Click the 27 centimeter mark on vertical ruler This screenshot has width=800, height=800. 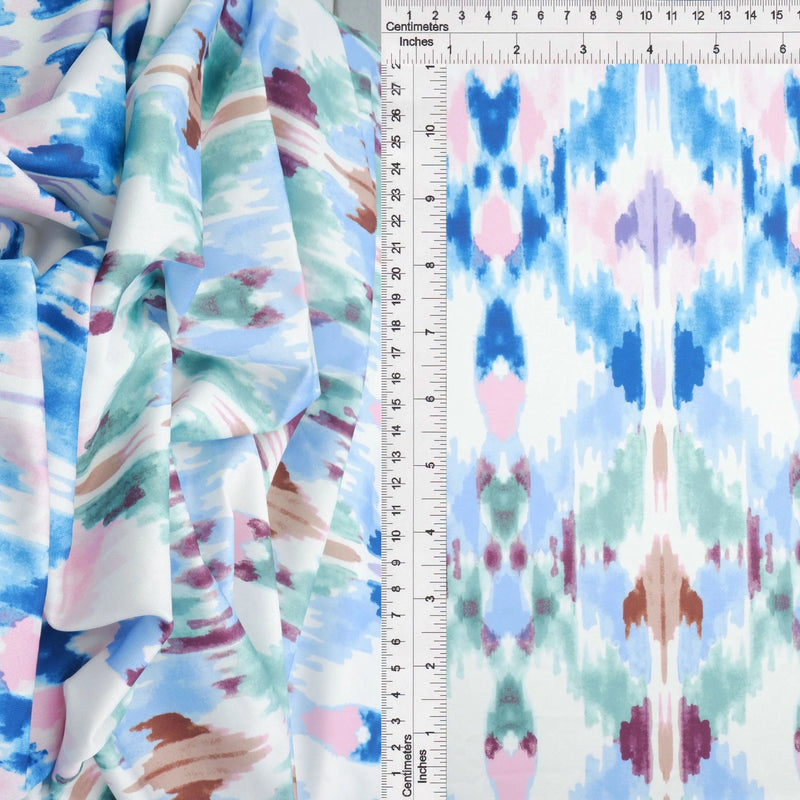pos(396,89)
